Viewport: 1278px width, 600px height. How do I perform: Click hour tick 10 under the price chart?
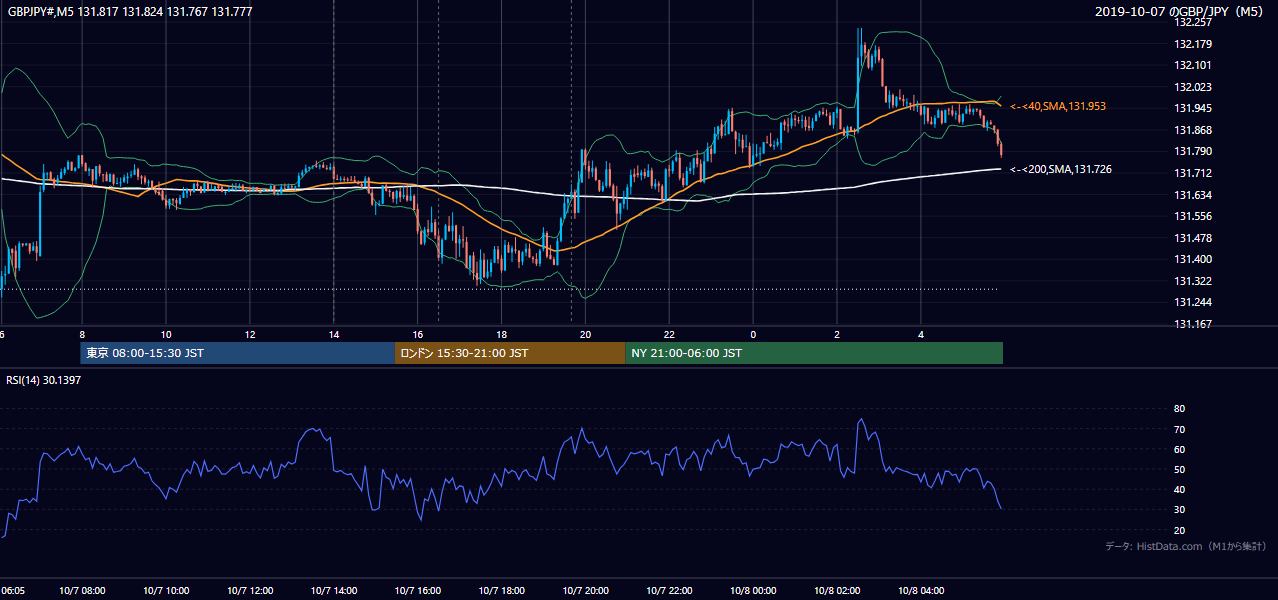pyautogui.click(x=166, y=334)
